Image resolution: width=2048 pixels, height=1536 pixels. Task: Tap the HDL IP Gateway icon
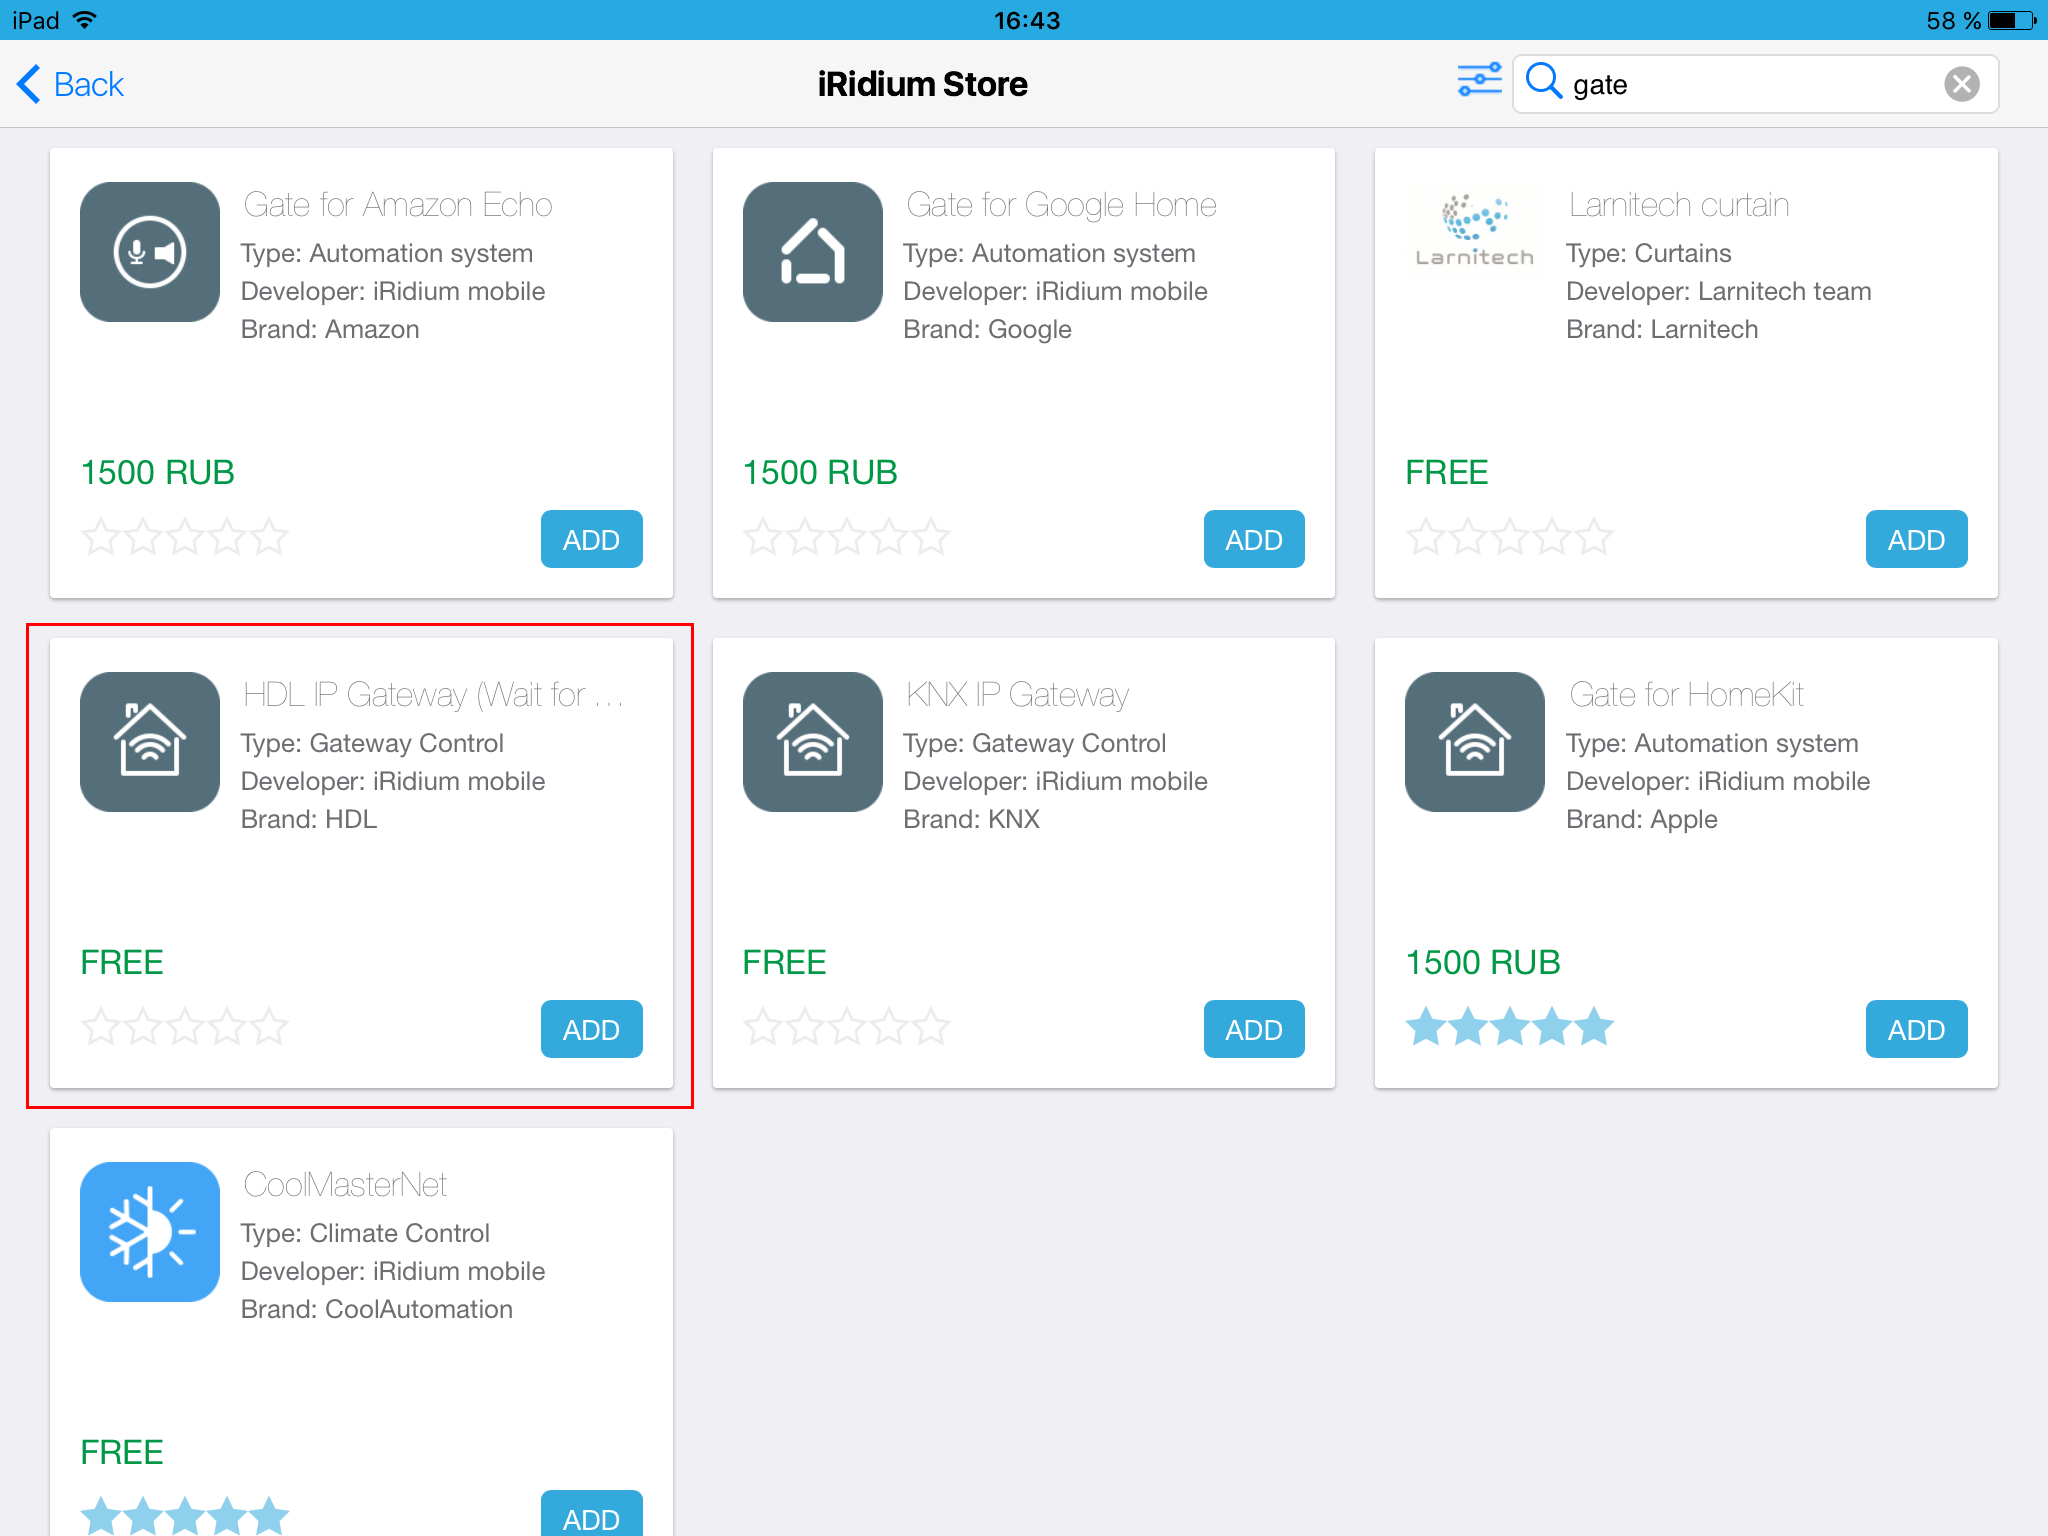coord(150,742)
